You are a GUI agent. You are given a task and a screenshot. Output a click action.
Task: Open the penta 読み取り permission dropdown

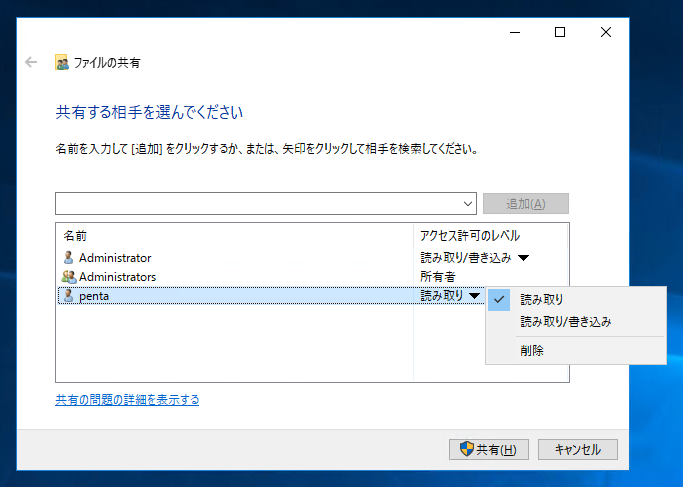point(474,296)
